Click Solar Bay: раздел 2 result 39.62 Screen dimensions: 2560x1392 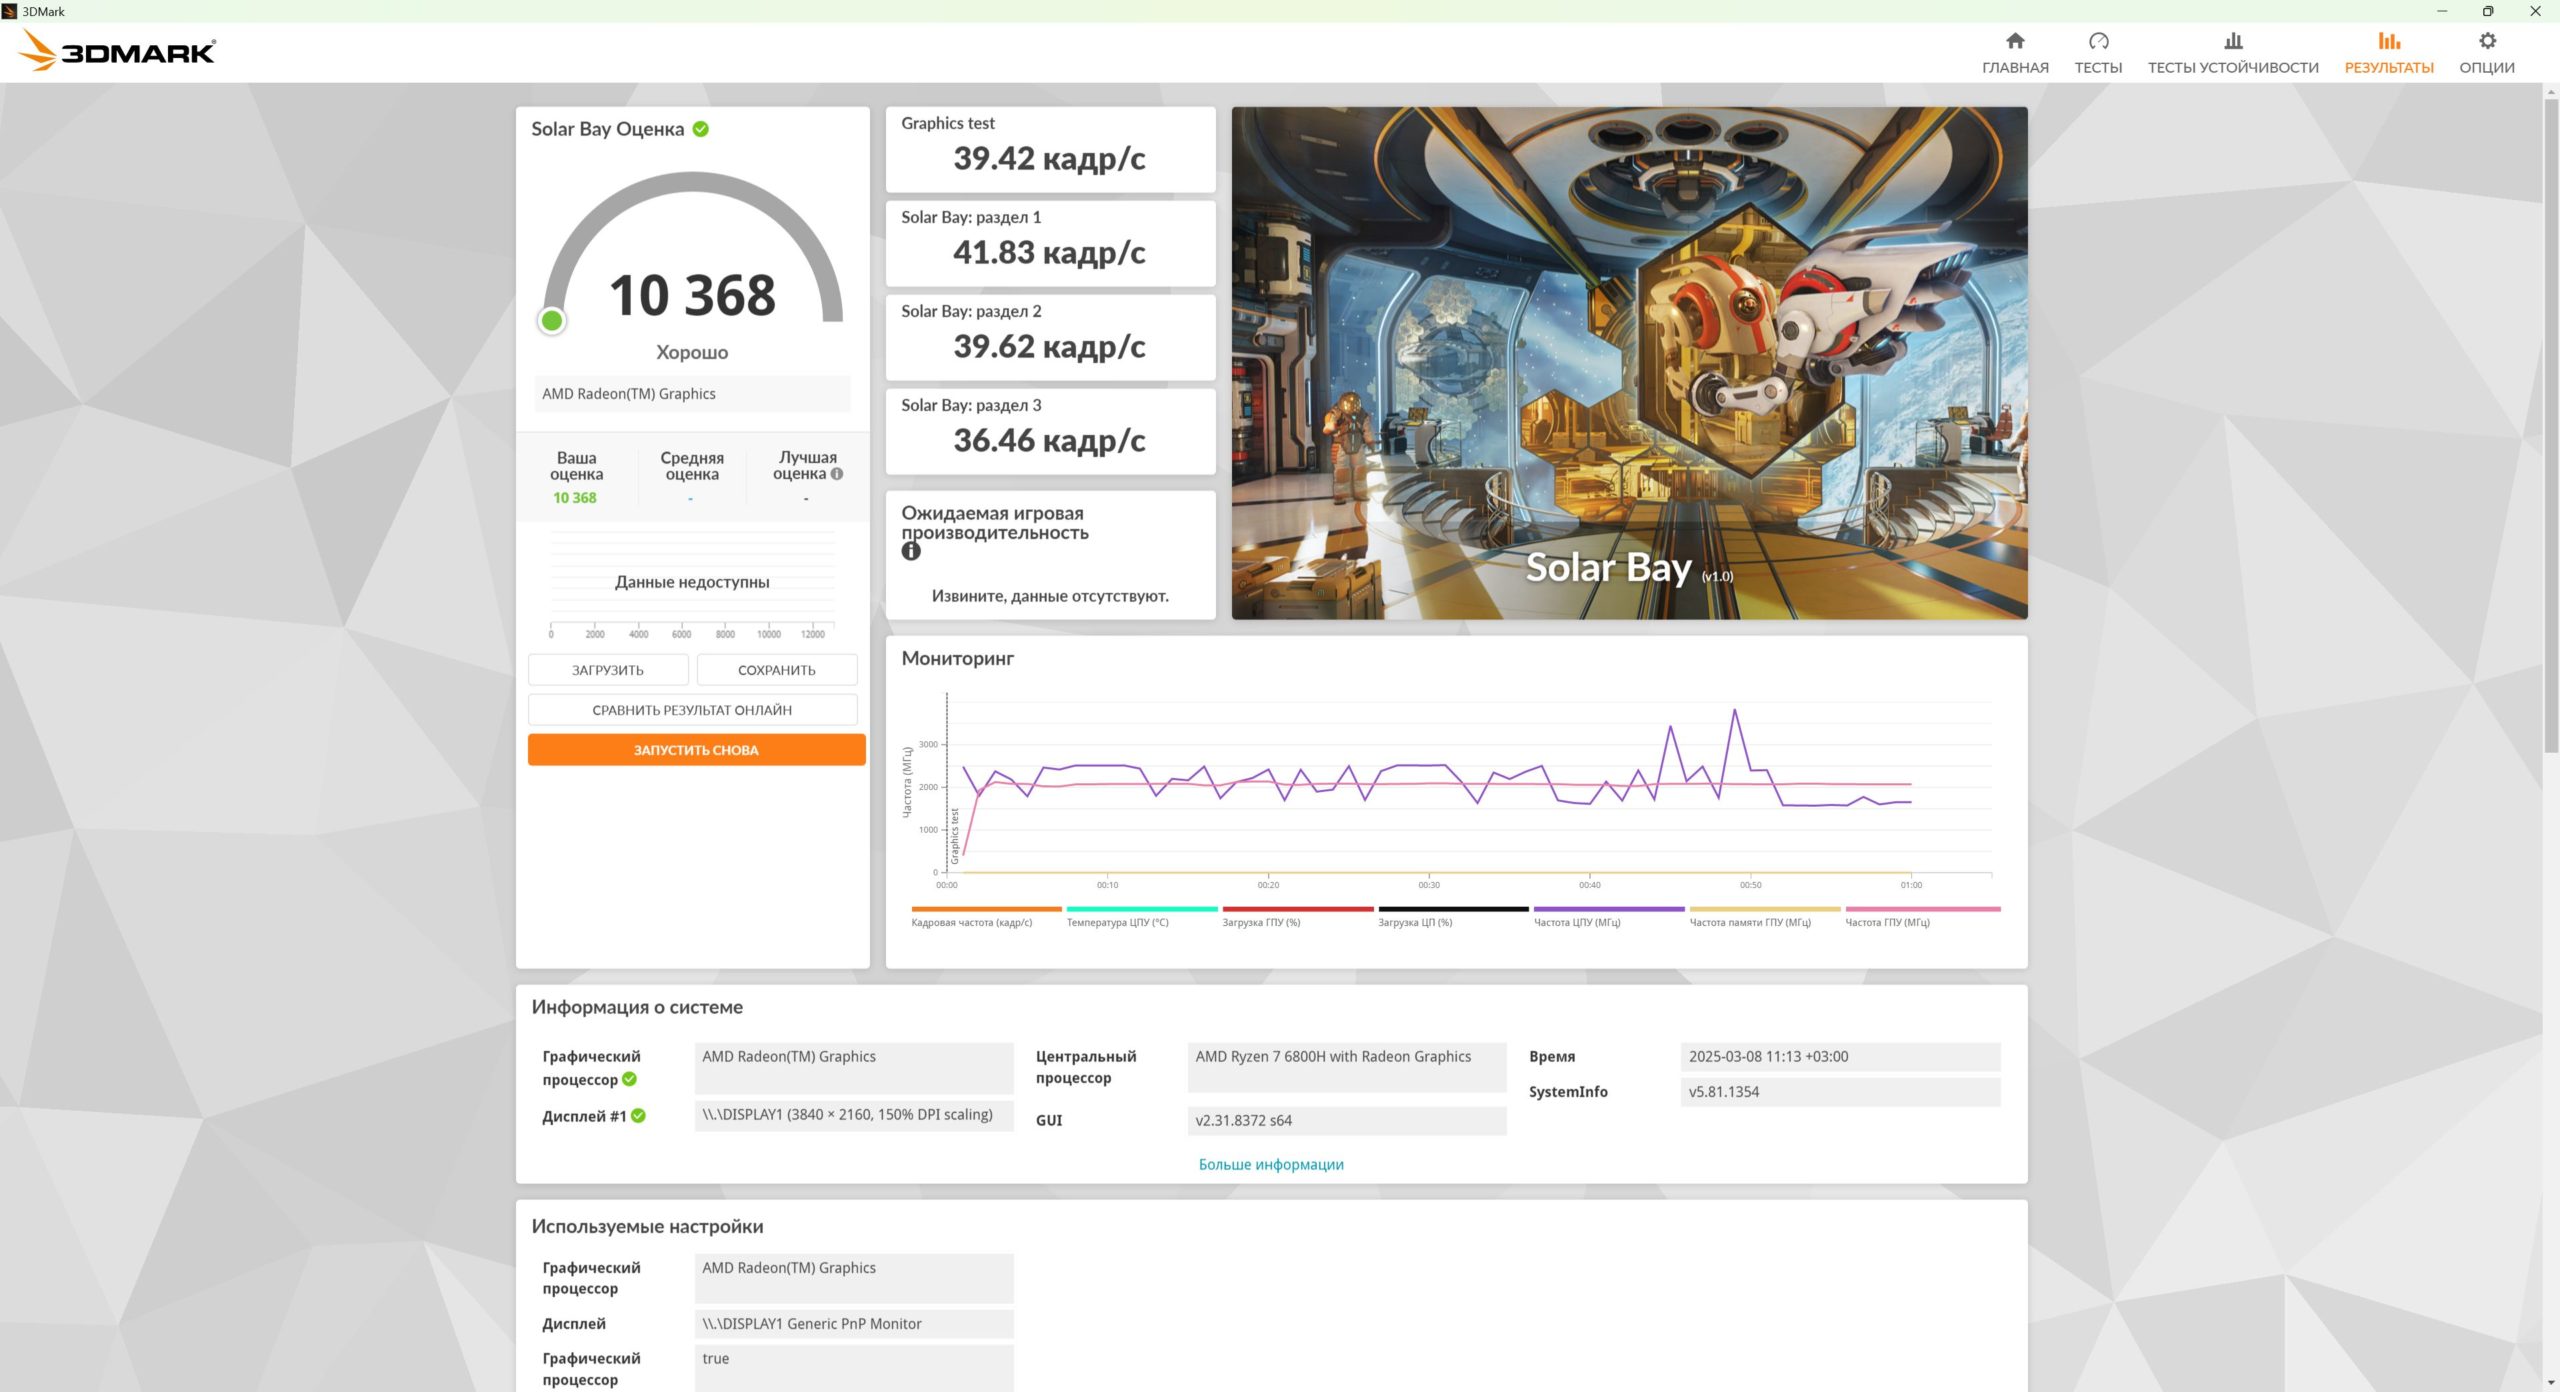1050,337
